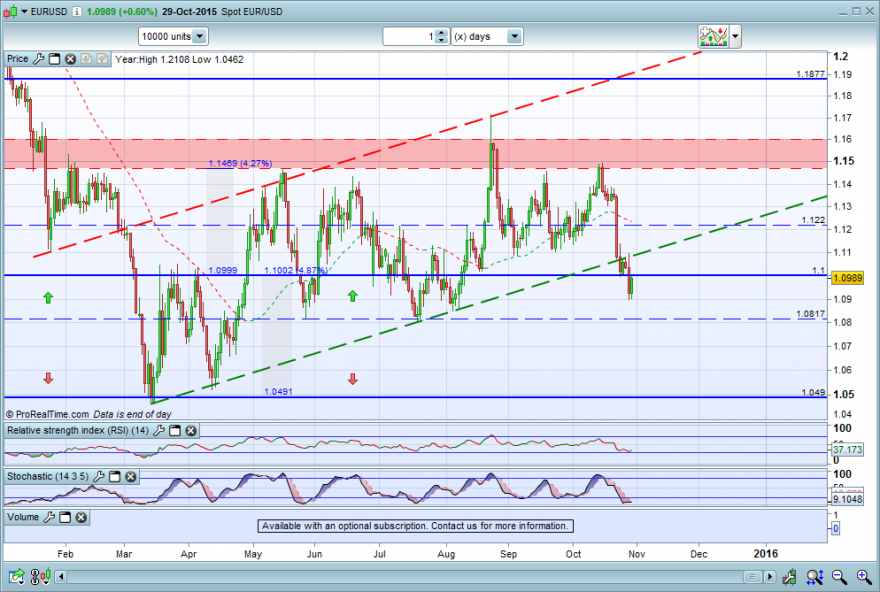
Task: Open RSI indicator wrench settings
Action: click(159, 430)
